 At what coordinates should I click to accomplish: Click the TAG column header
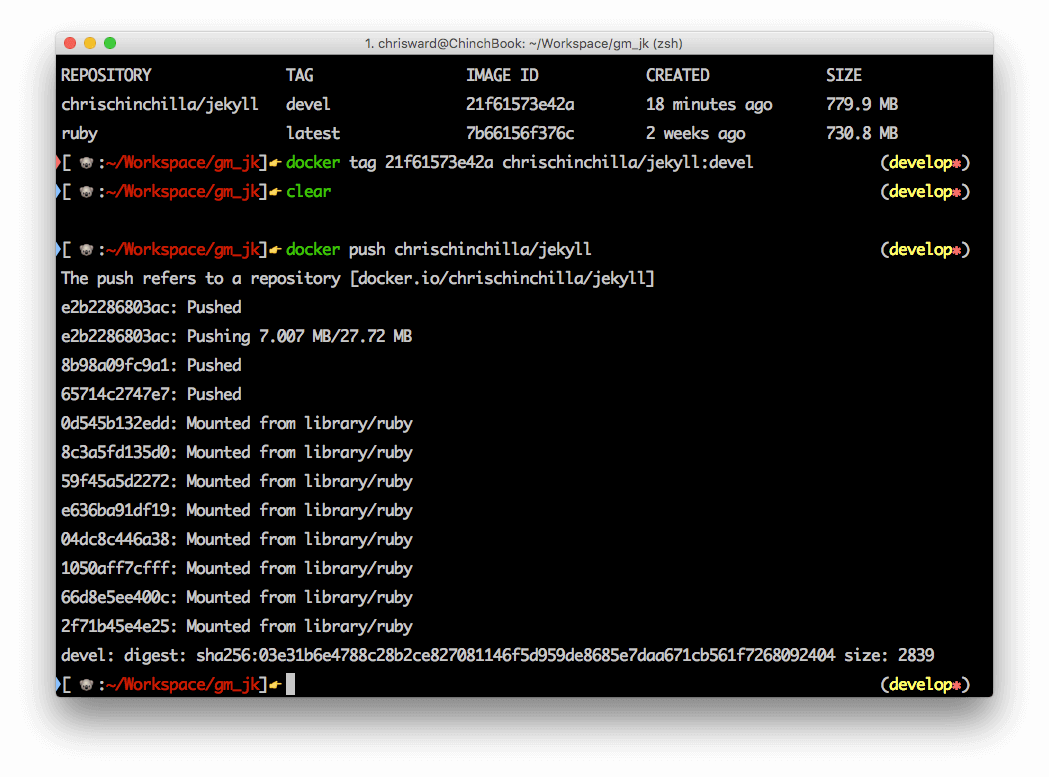point(299,75)
